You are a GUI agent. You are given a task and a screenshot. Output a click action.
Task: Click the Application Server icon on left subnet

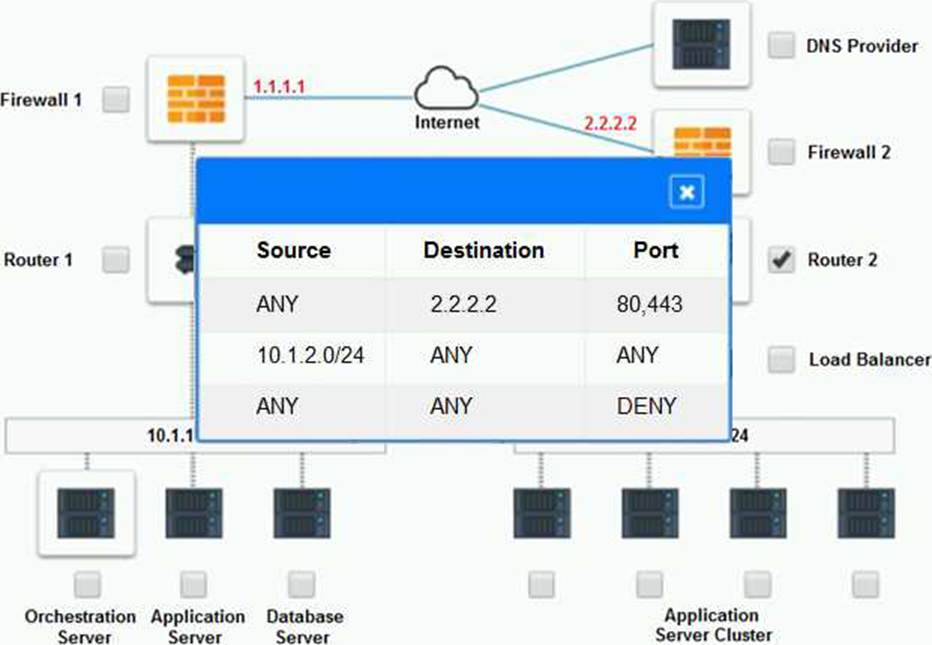click(194, 512)
